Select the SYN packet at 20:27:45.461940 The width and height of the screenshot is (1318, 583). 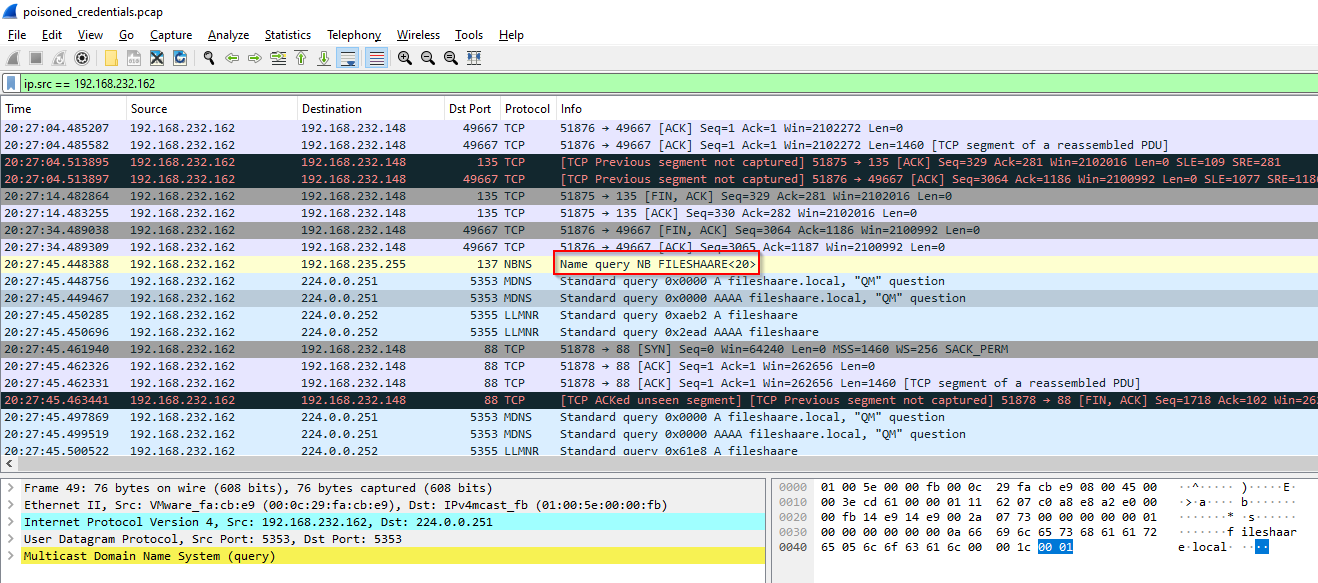click(x=659, y=349)
